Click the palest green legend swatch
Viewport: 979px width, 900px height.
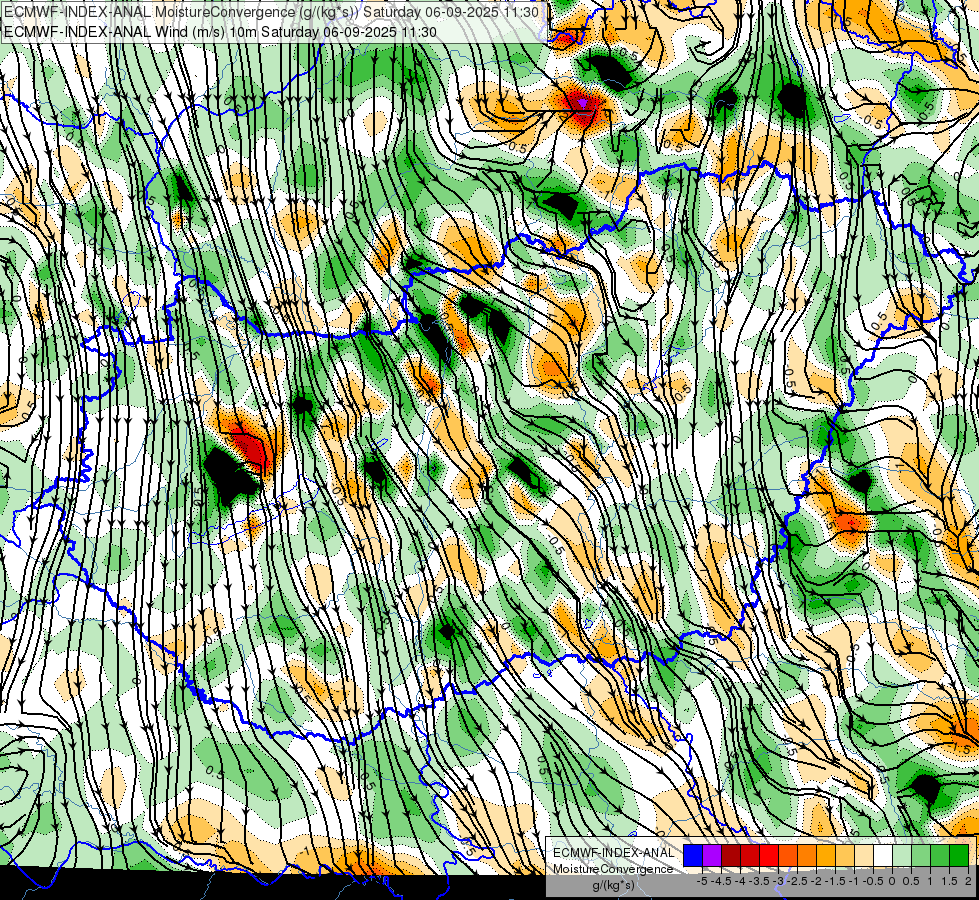point(902,855)
